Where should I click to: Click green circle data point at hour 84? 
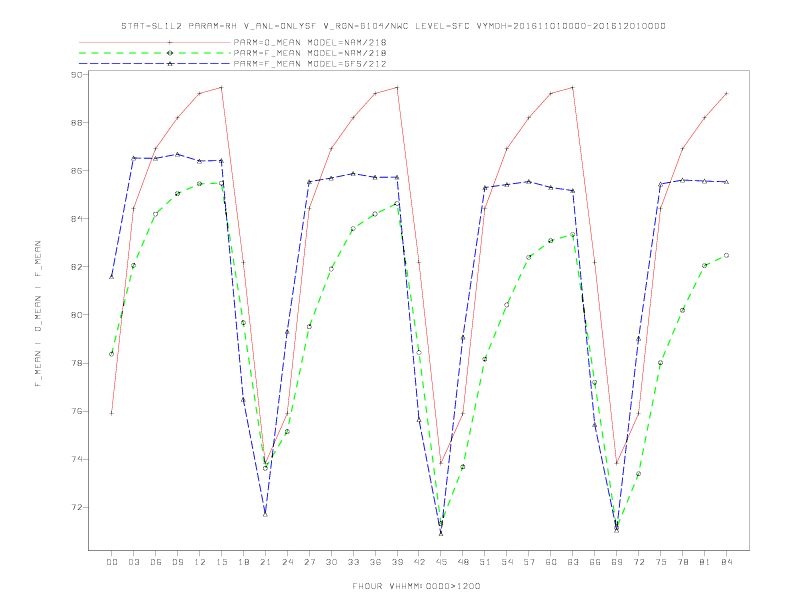(x=727, y=256)
